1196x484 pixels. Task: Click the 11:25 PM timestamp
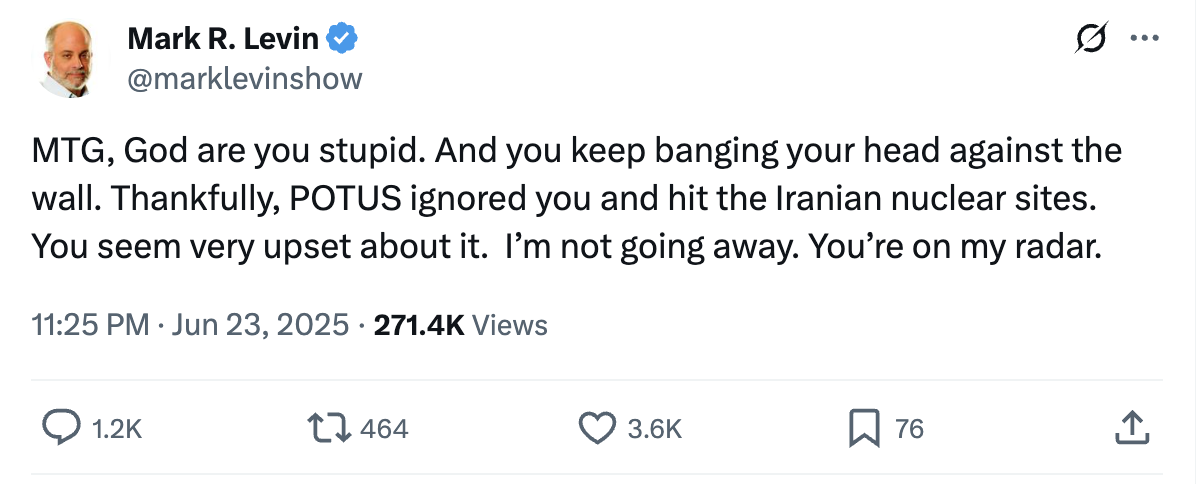tap(90, 325)
